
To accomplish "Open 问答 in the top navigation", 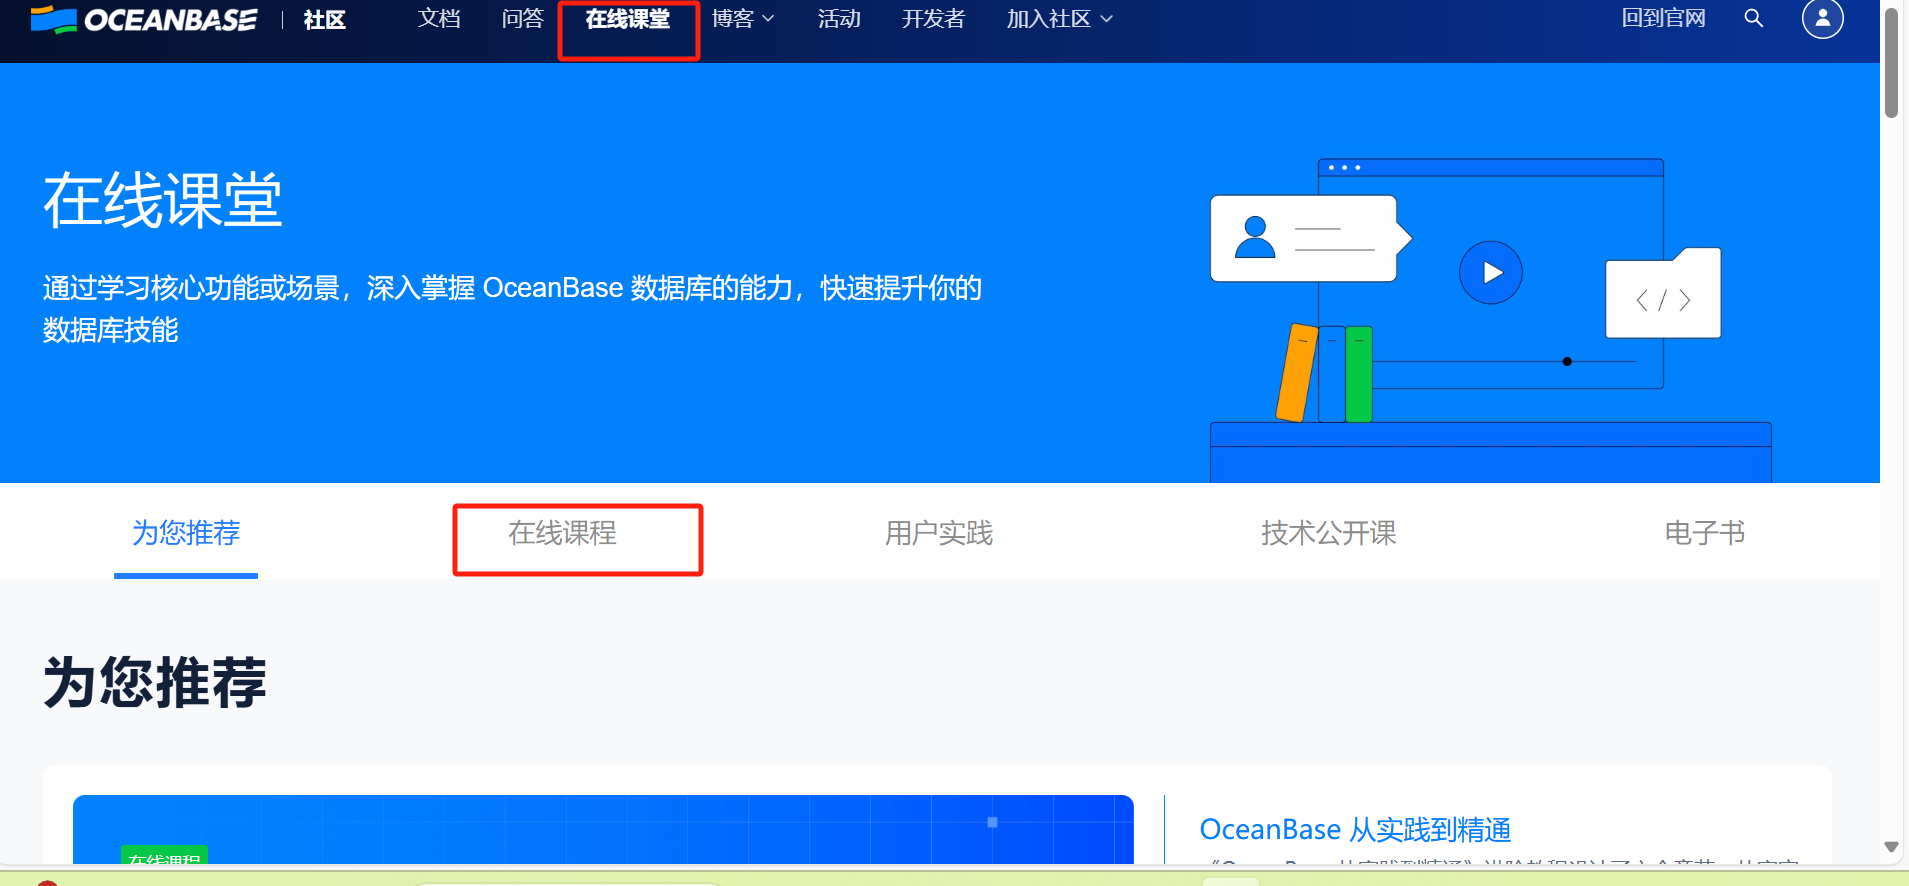I will tap(522, 19).
